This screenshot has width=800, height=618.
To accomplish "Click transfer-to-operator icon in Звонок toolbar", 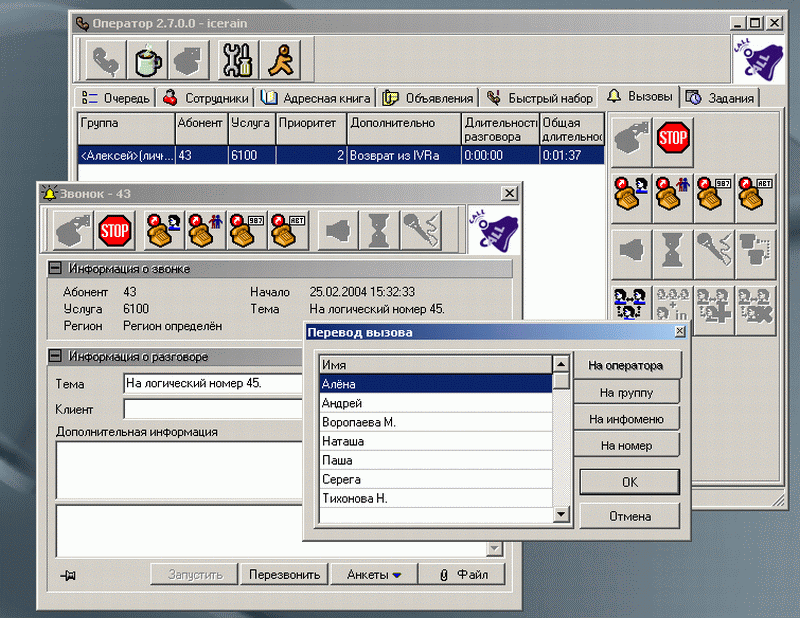I will 164,231.
